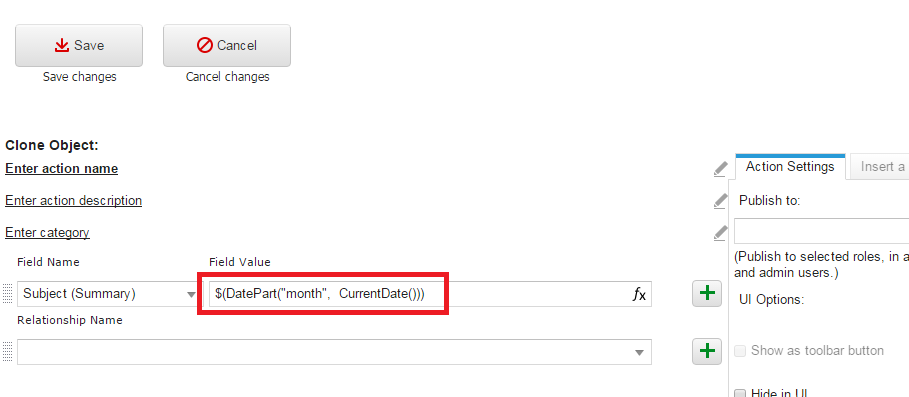Click the pencil icon beside Enter category
The width and height of the screenshot is (909, 397).
tap(719, 233)
